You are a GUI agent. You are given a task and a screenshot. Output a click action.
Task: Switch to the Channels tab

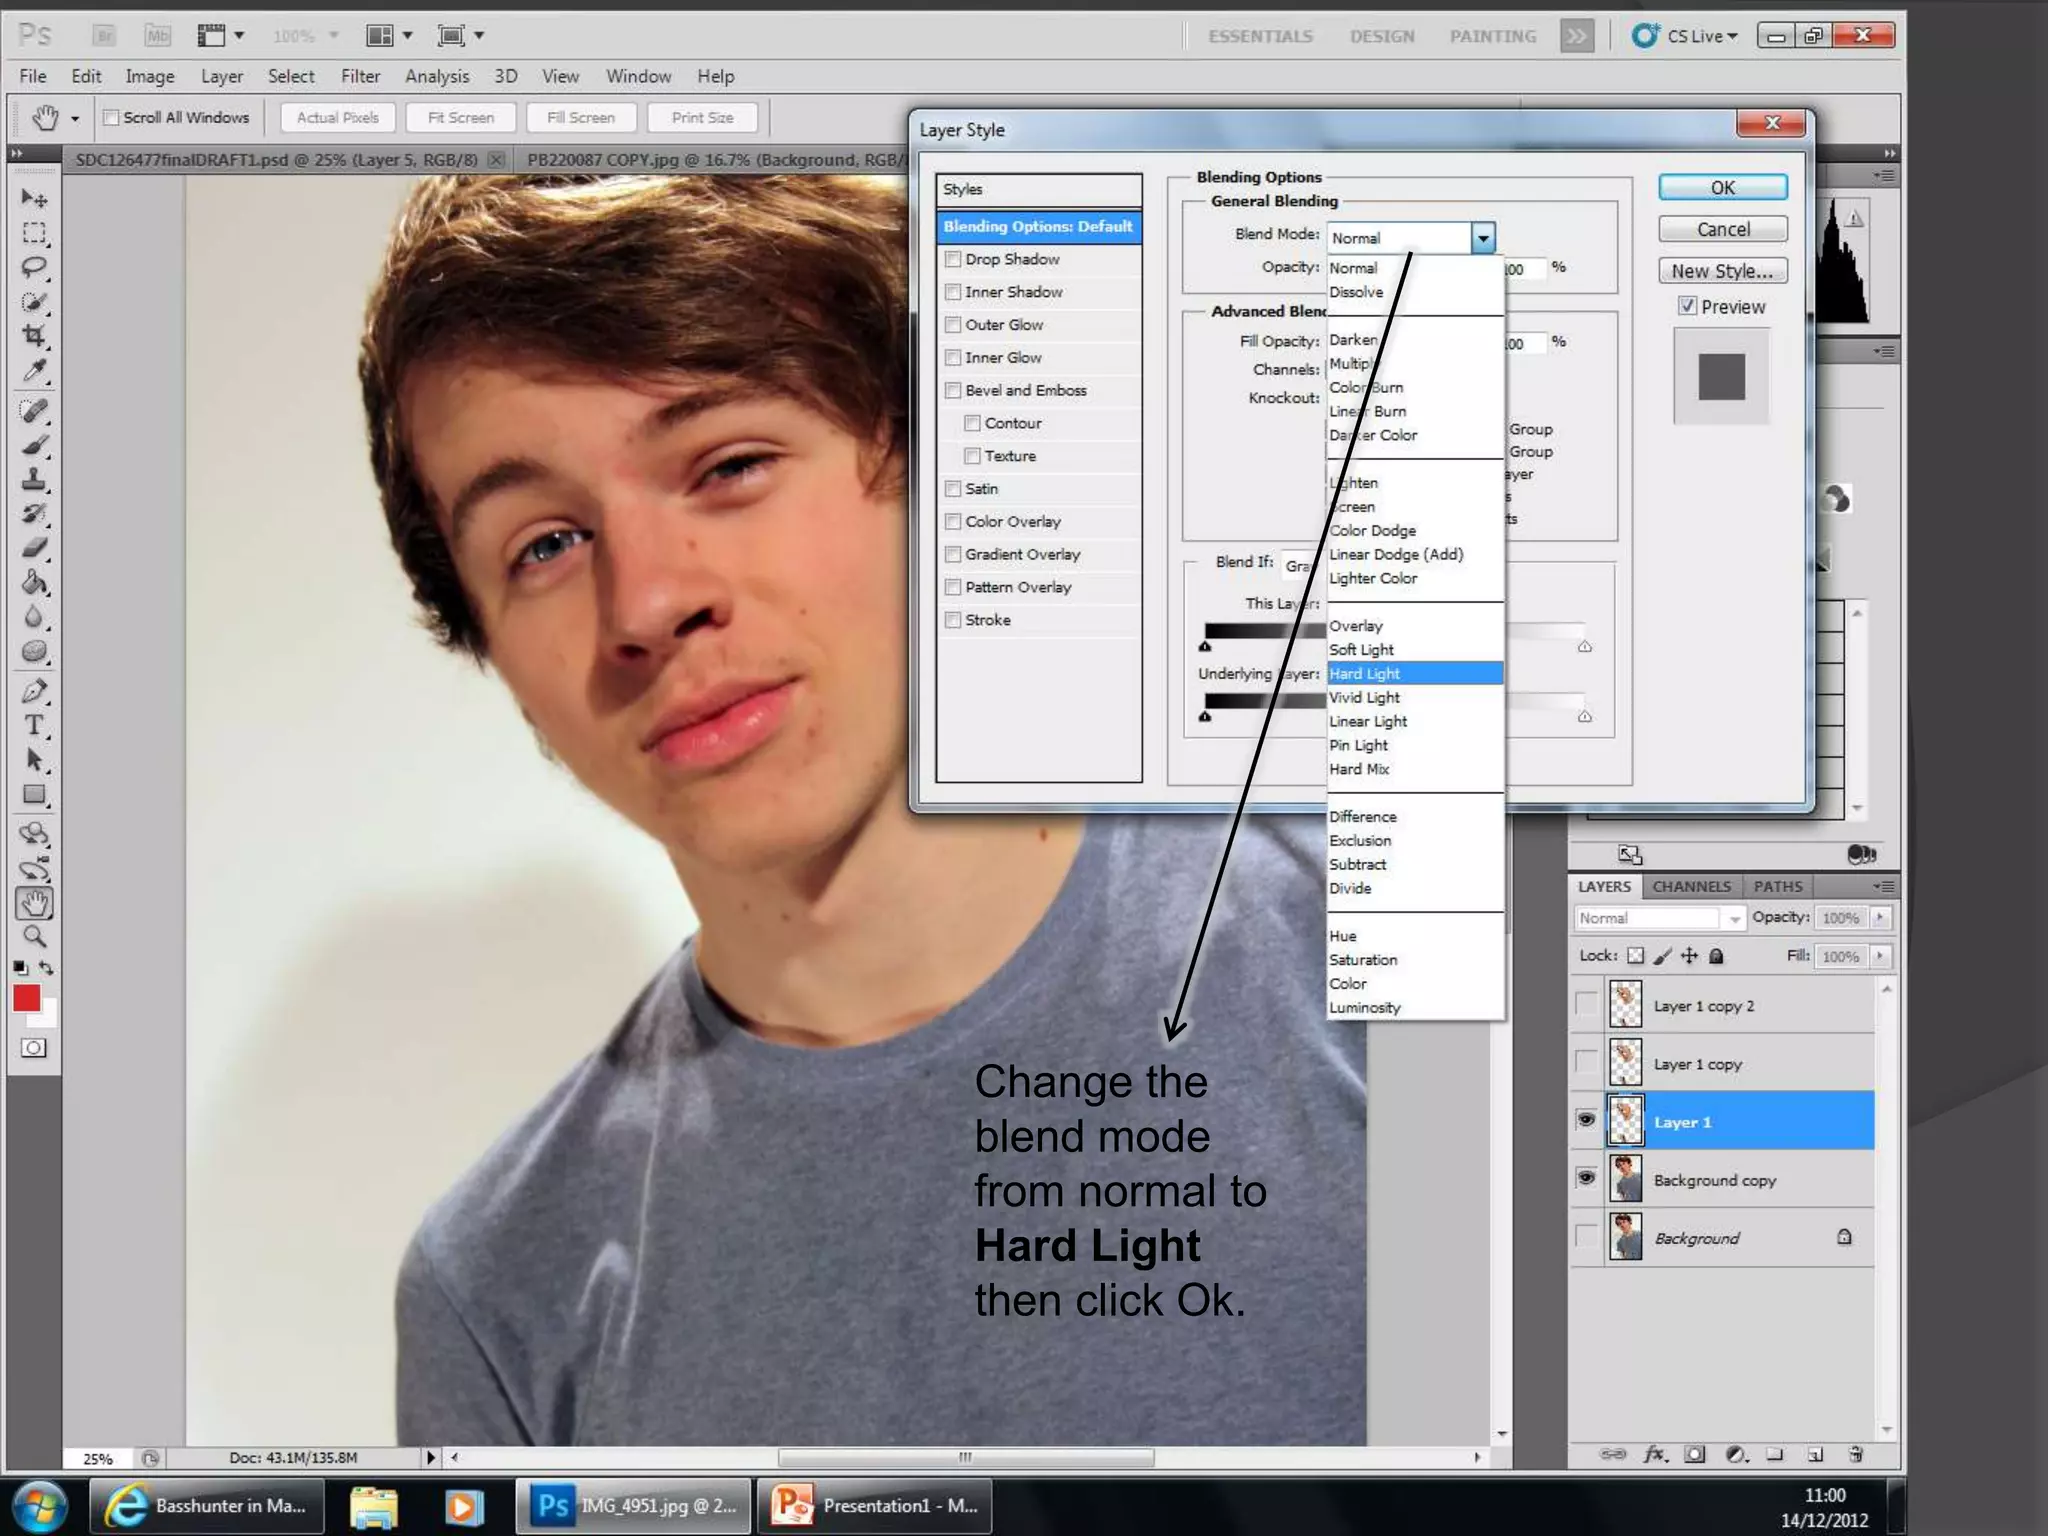[1691, 886]
